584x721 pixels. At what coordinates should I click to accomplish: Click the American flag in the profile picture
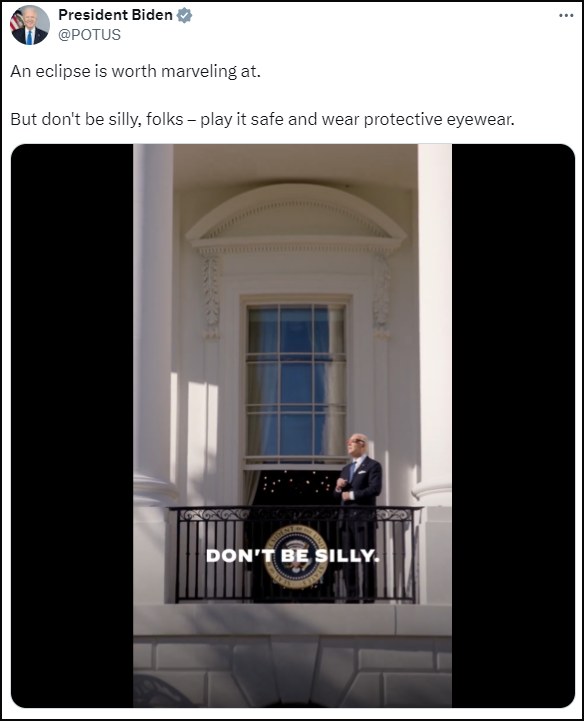tap(16, 20)
